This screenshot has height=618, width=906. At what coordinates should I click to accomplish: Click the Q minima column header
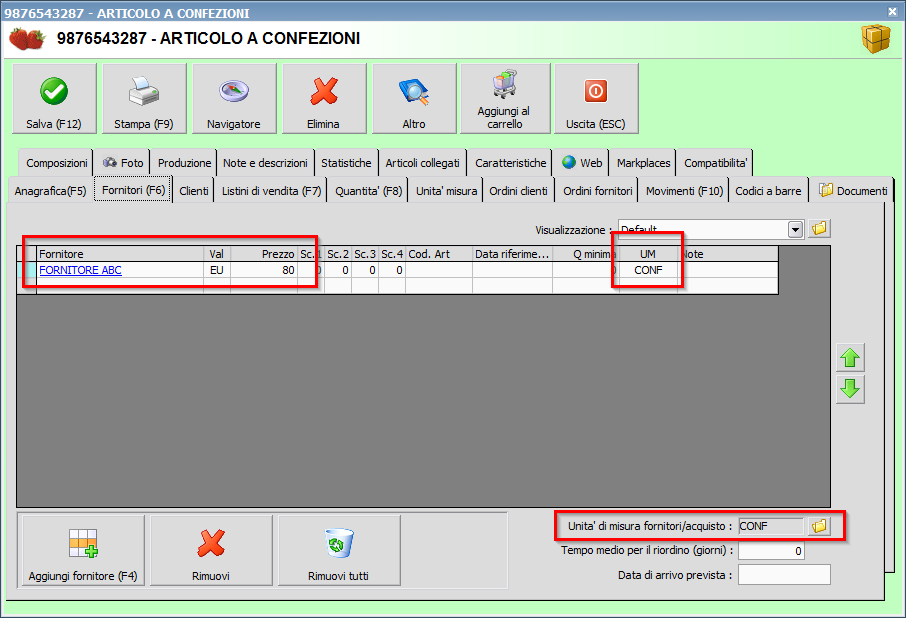pos(586,254)
